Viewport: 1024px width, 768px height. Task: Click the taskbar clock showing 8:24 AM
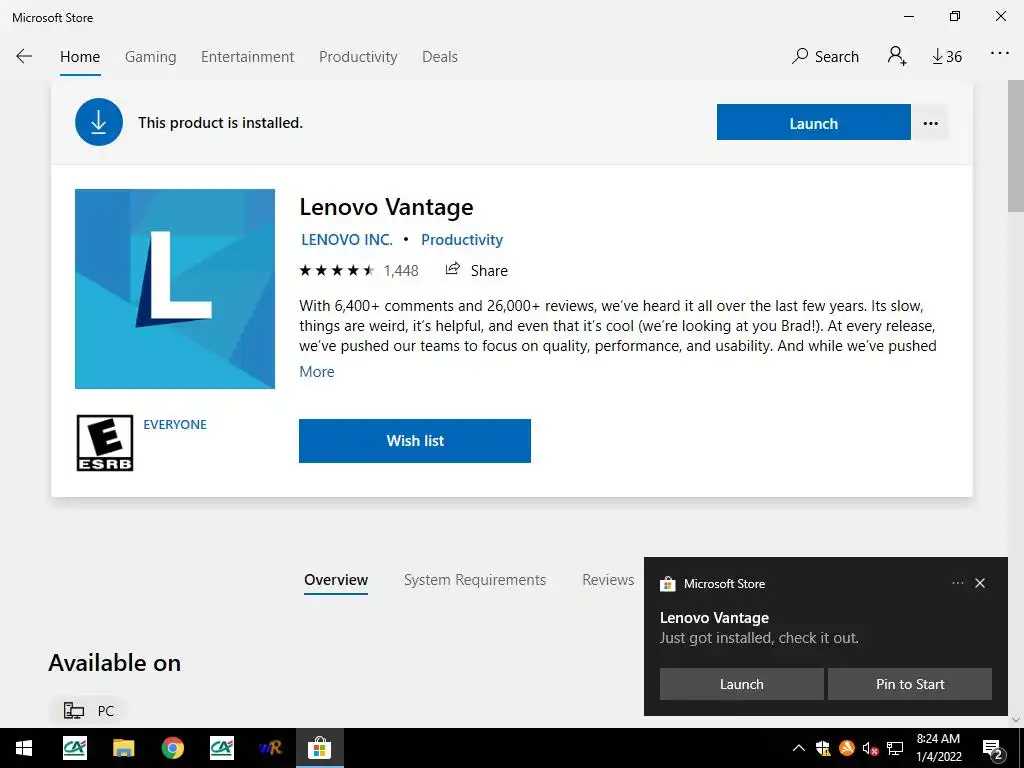[938, 748]
